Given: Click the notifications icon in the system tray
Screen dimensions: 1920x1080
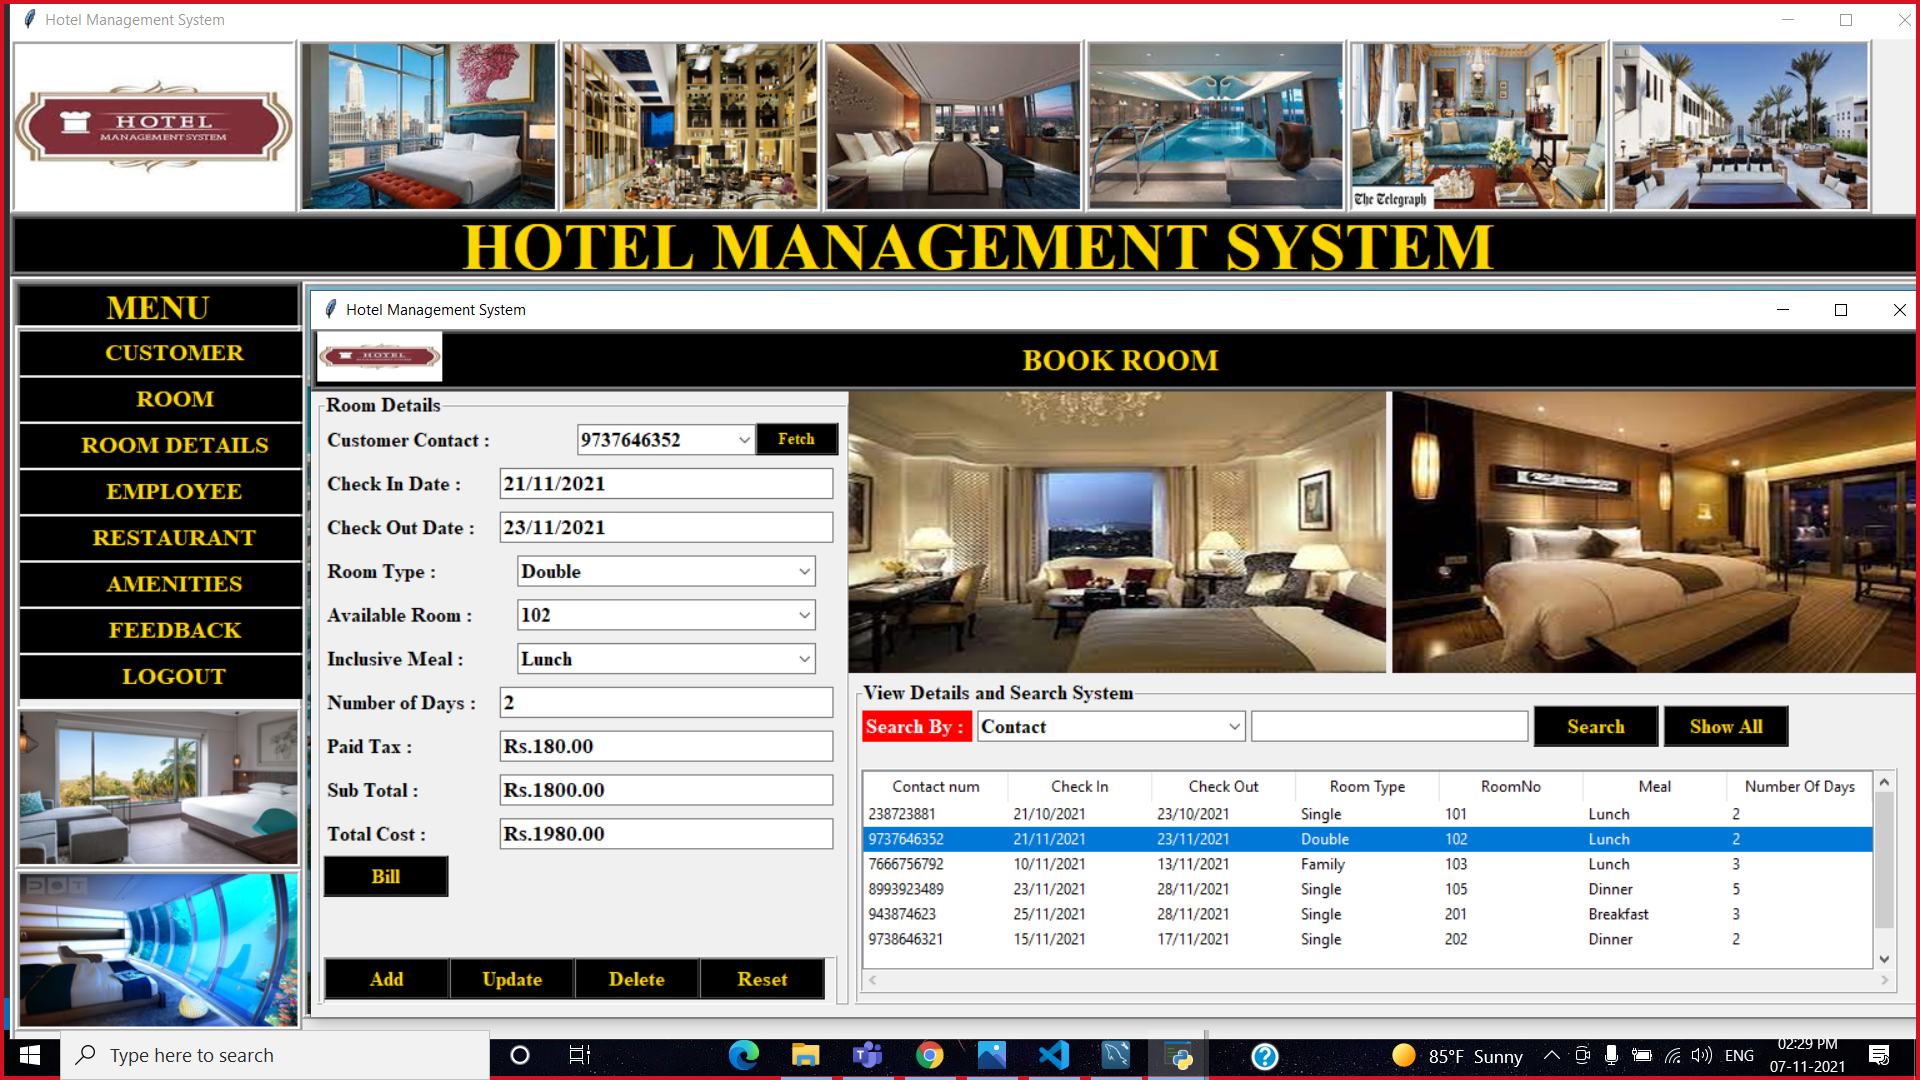Looking at the screenshot, I should pos(1878,1055).
